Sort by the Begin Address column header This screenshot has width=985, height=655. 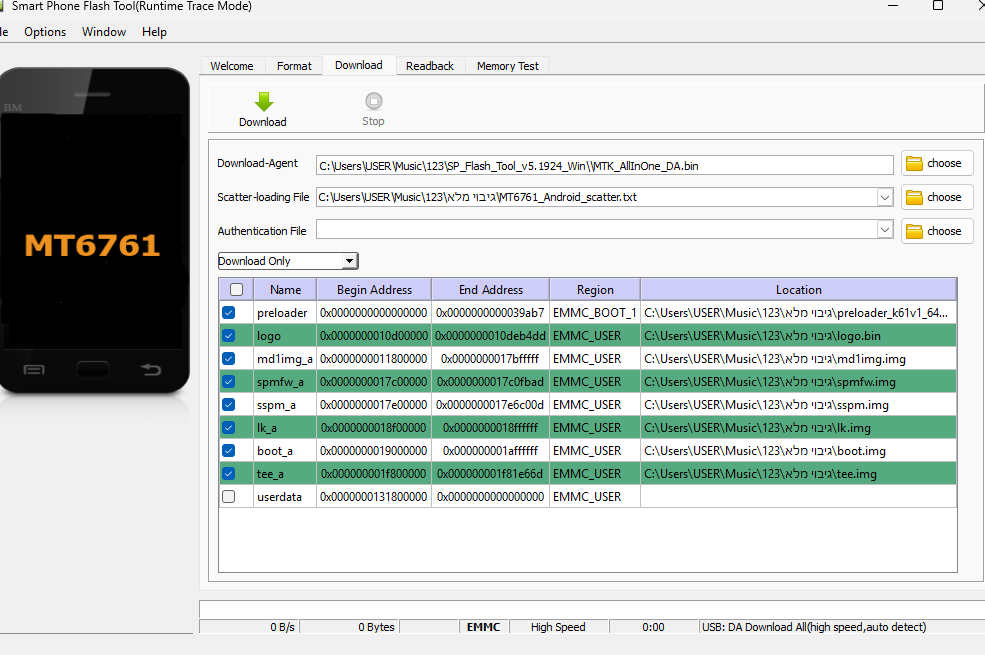[374, 290]
